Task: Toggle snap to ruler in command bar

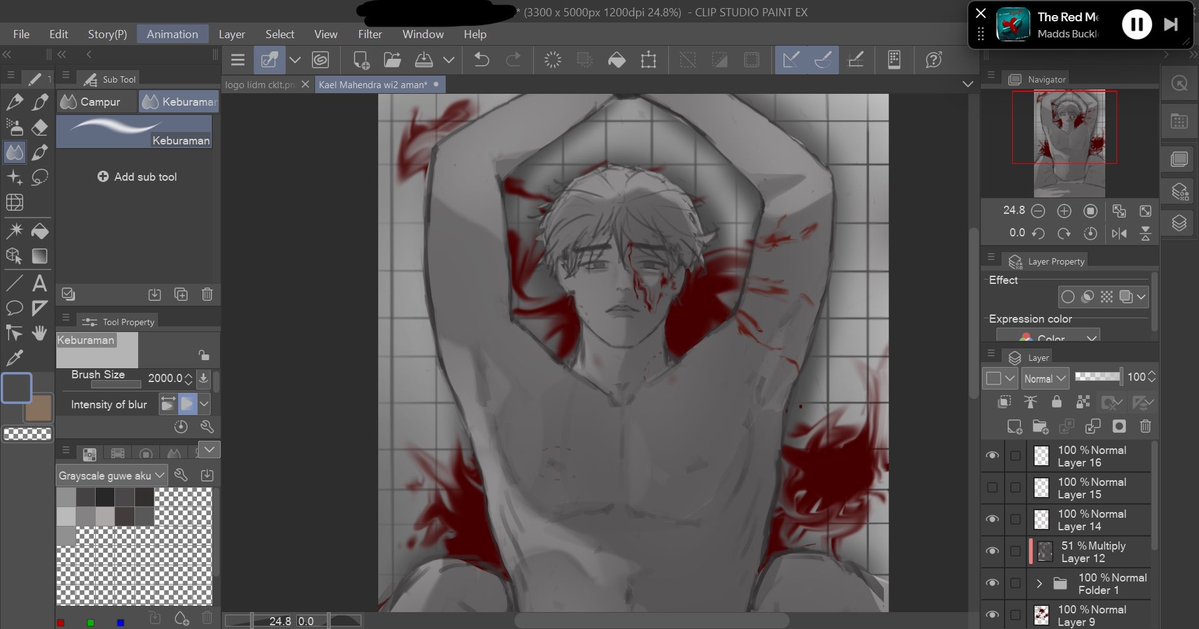Action: [x=791, y=60]
